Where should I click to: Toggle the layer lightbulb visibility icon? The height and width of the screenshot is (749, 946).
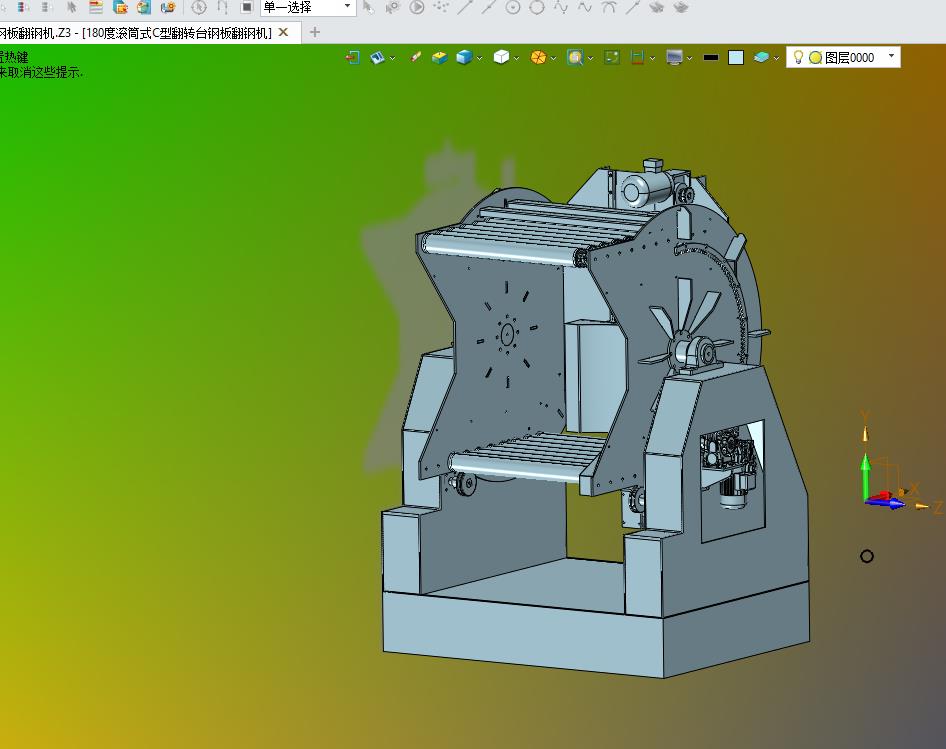798,57
